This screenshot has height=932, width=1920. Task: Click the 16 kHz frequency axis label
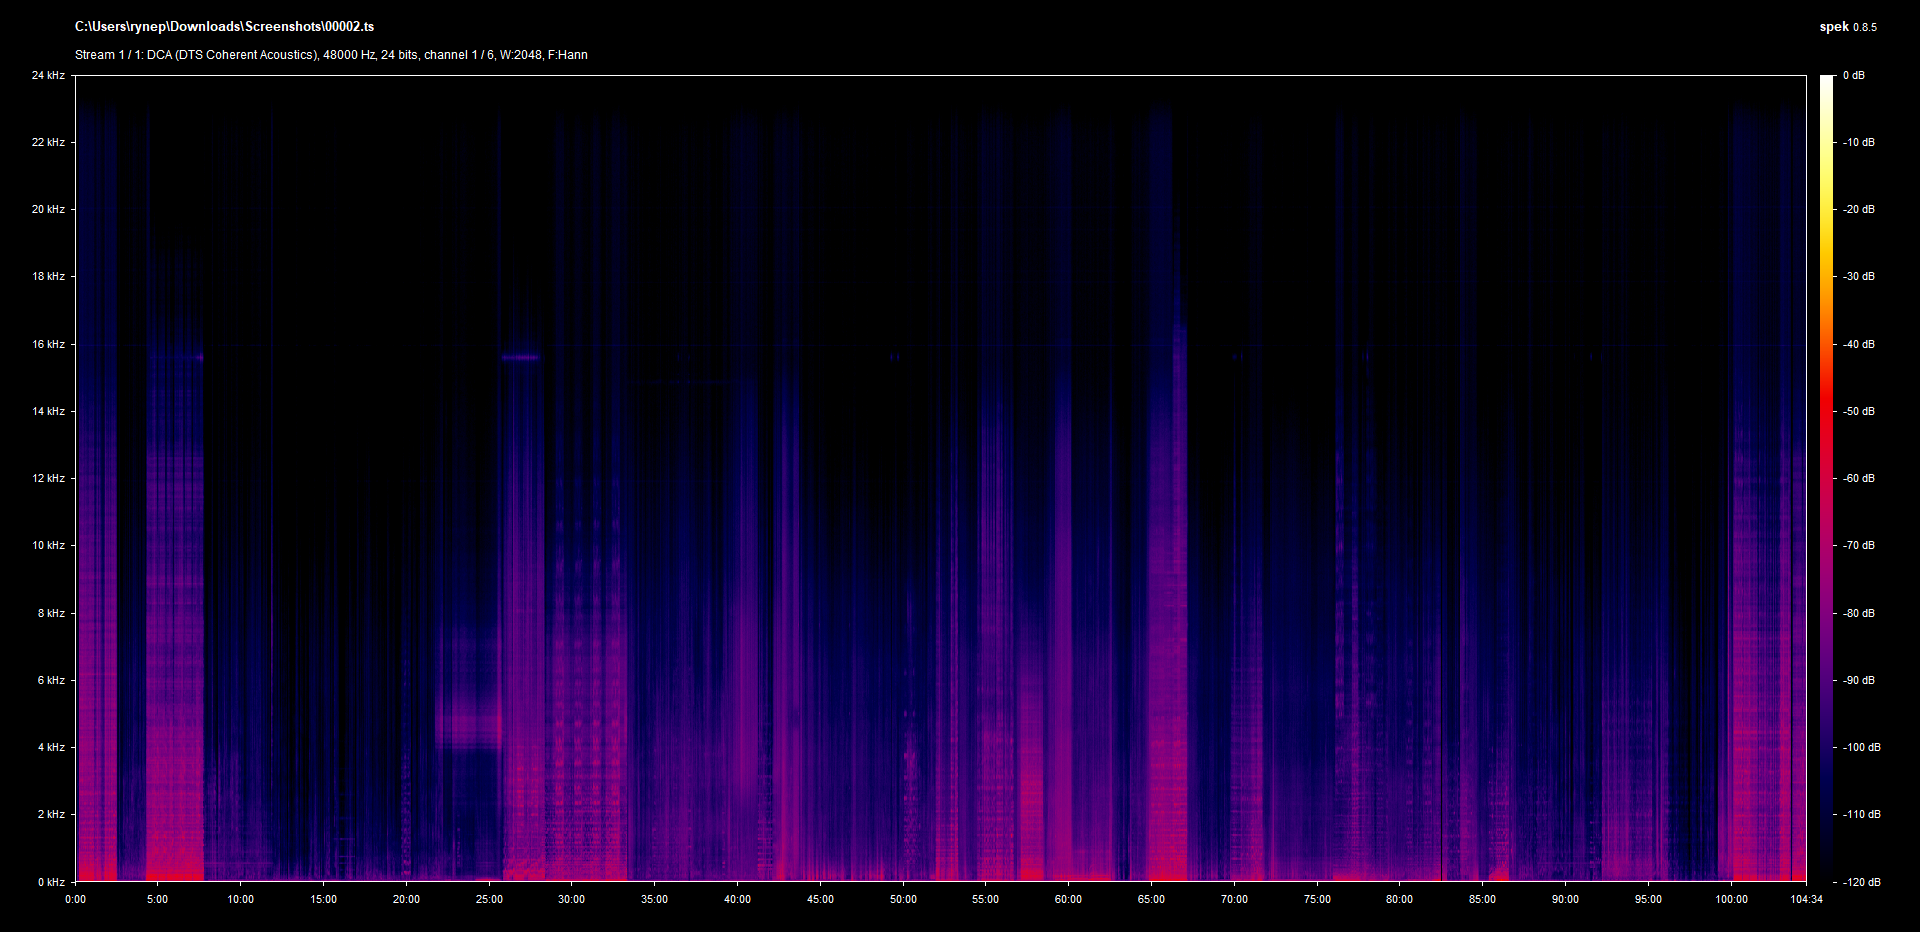(48, 344)
